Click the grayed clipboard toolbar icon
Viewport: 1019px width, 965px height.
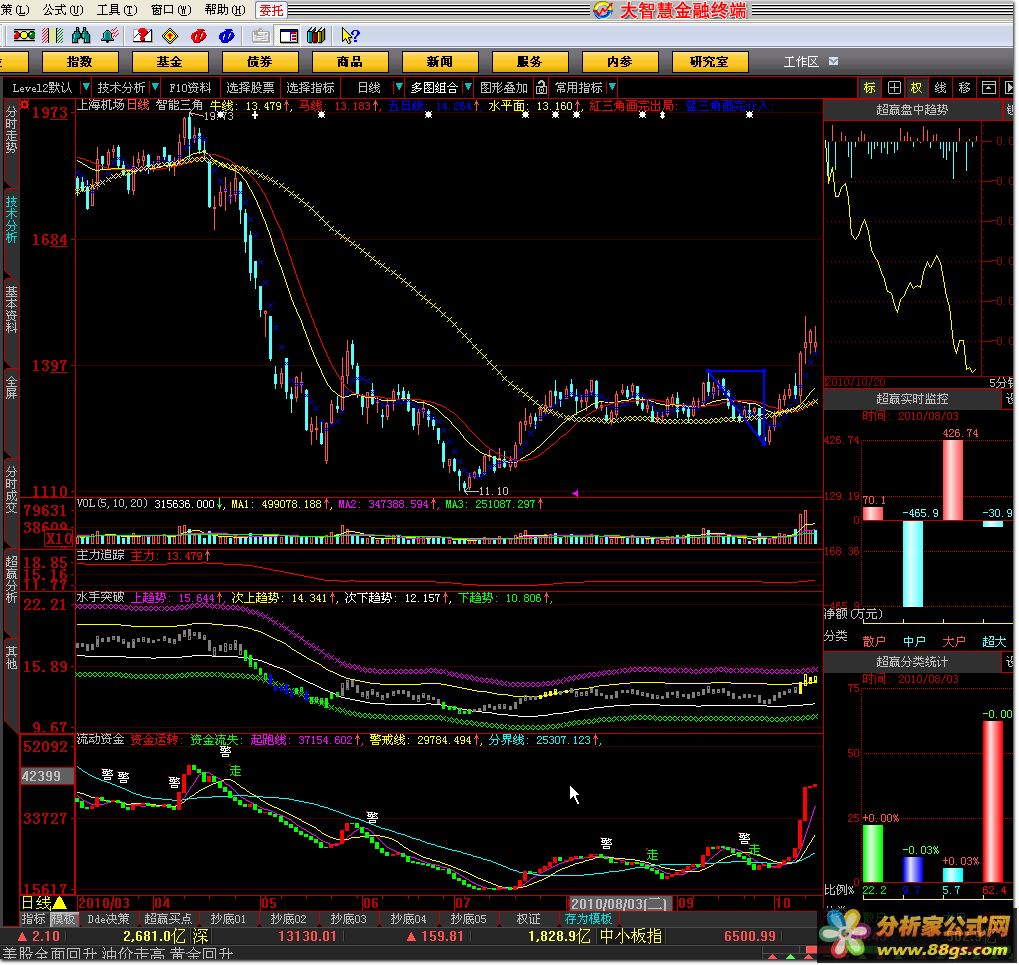[x=261, y=36]
